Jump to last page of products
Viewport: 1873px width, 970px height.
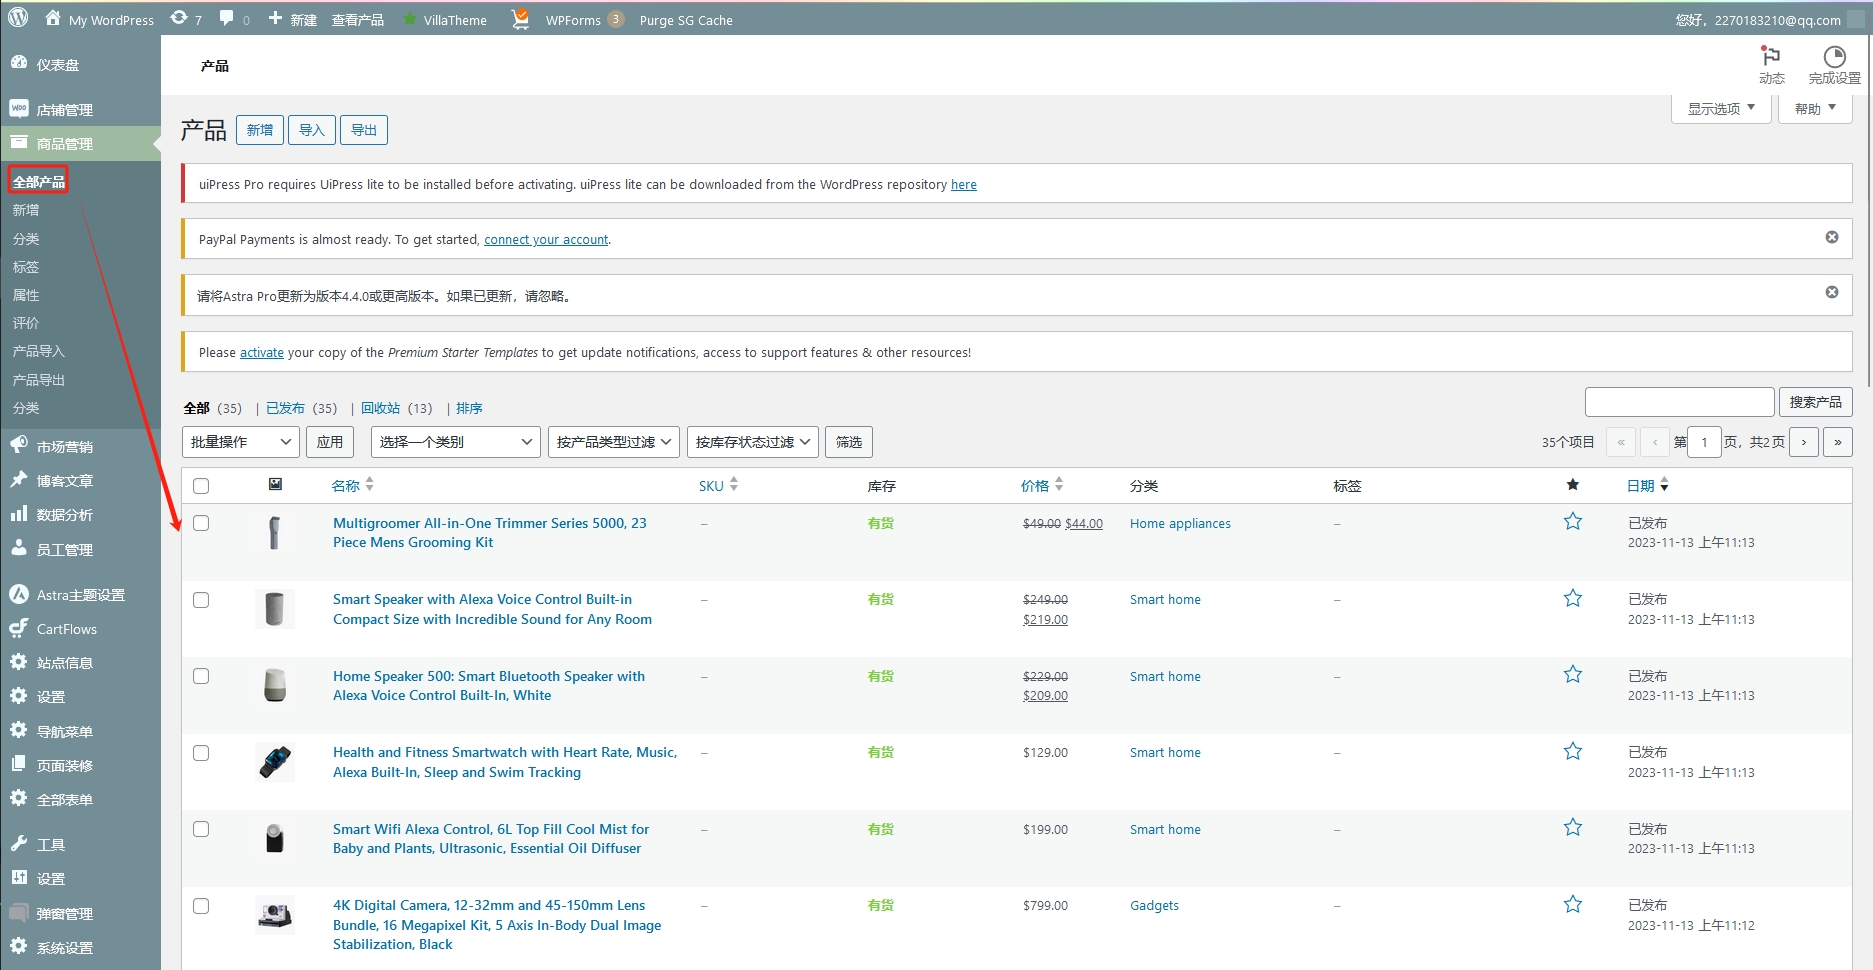tap(1838, 442)
